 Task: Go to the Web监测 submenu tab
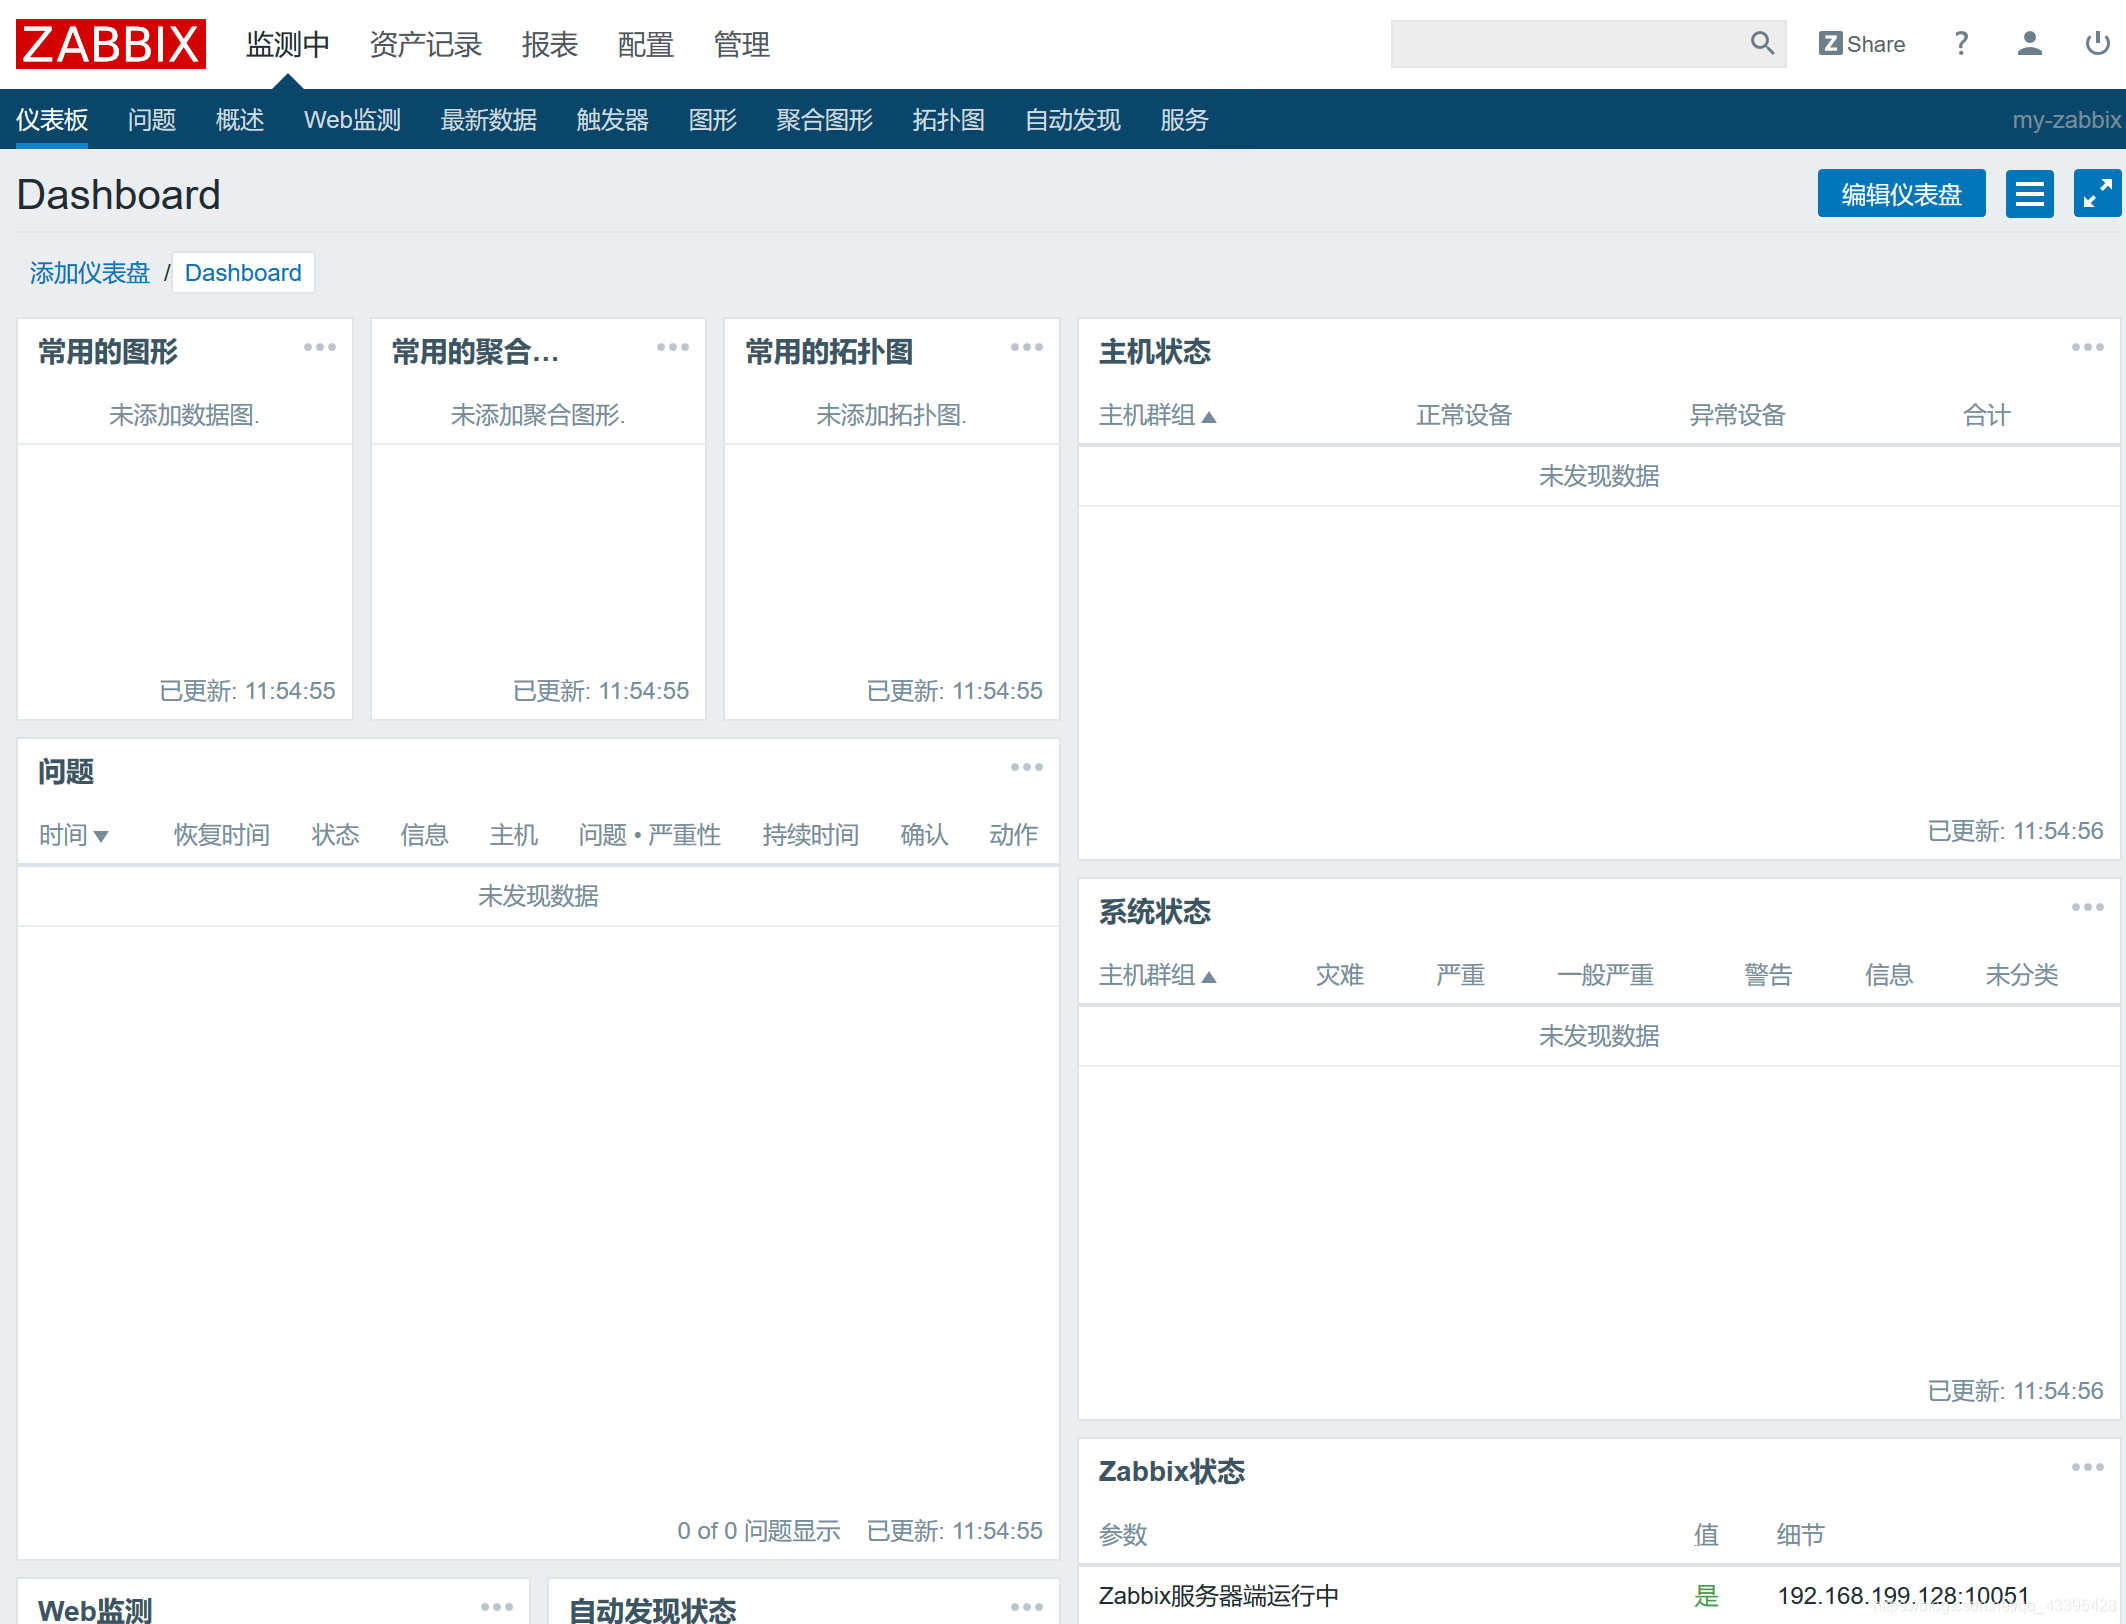coord(352,120)
